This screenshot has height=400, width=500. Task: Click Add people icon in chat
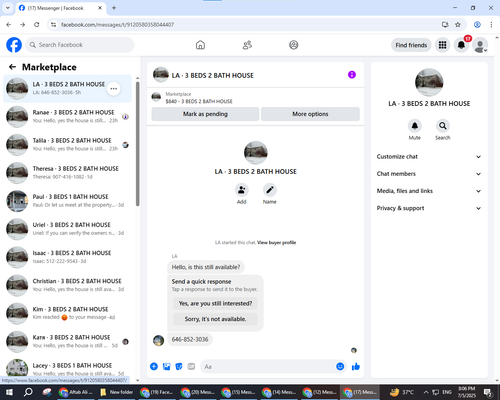[x=241, y=190]
